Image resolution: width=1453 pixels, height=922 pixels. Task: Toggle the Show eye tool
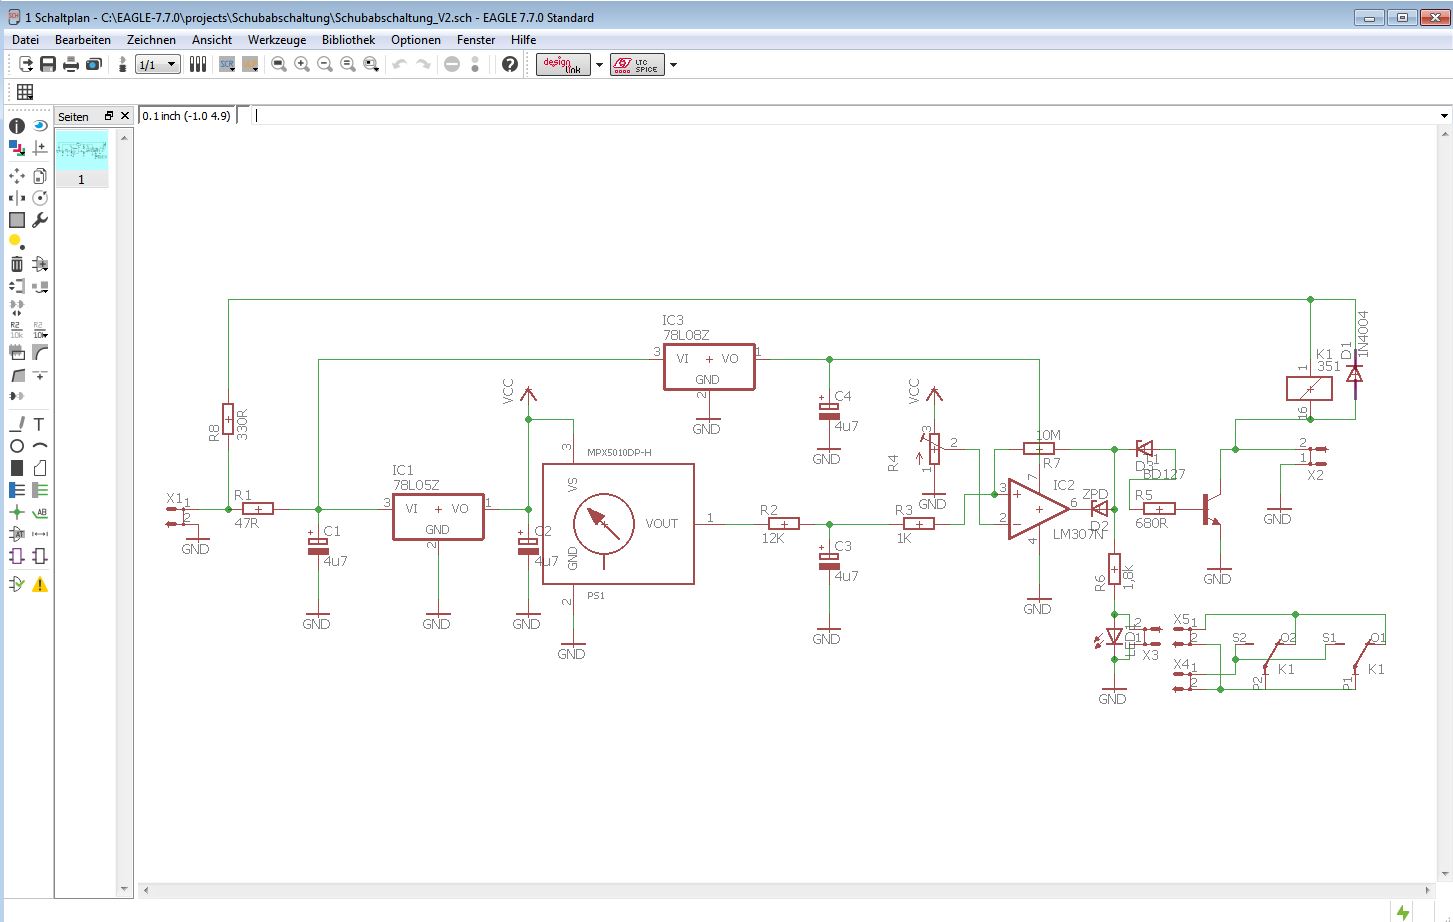[x=40, y=126]
